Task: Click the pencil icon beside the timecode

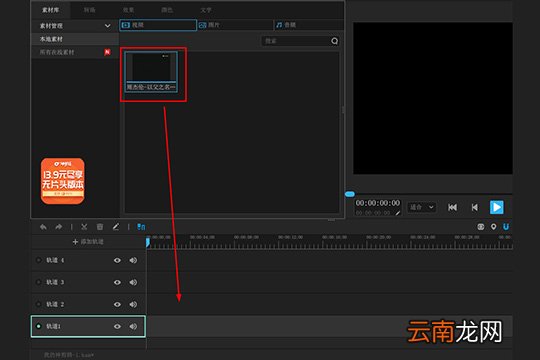Action: pos(398,213)
